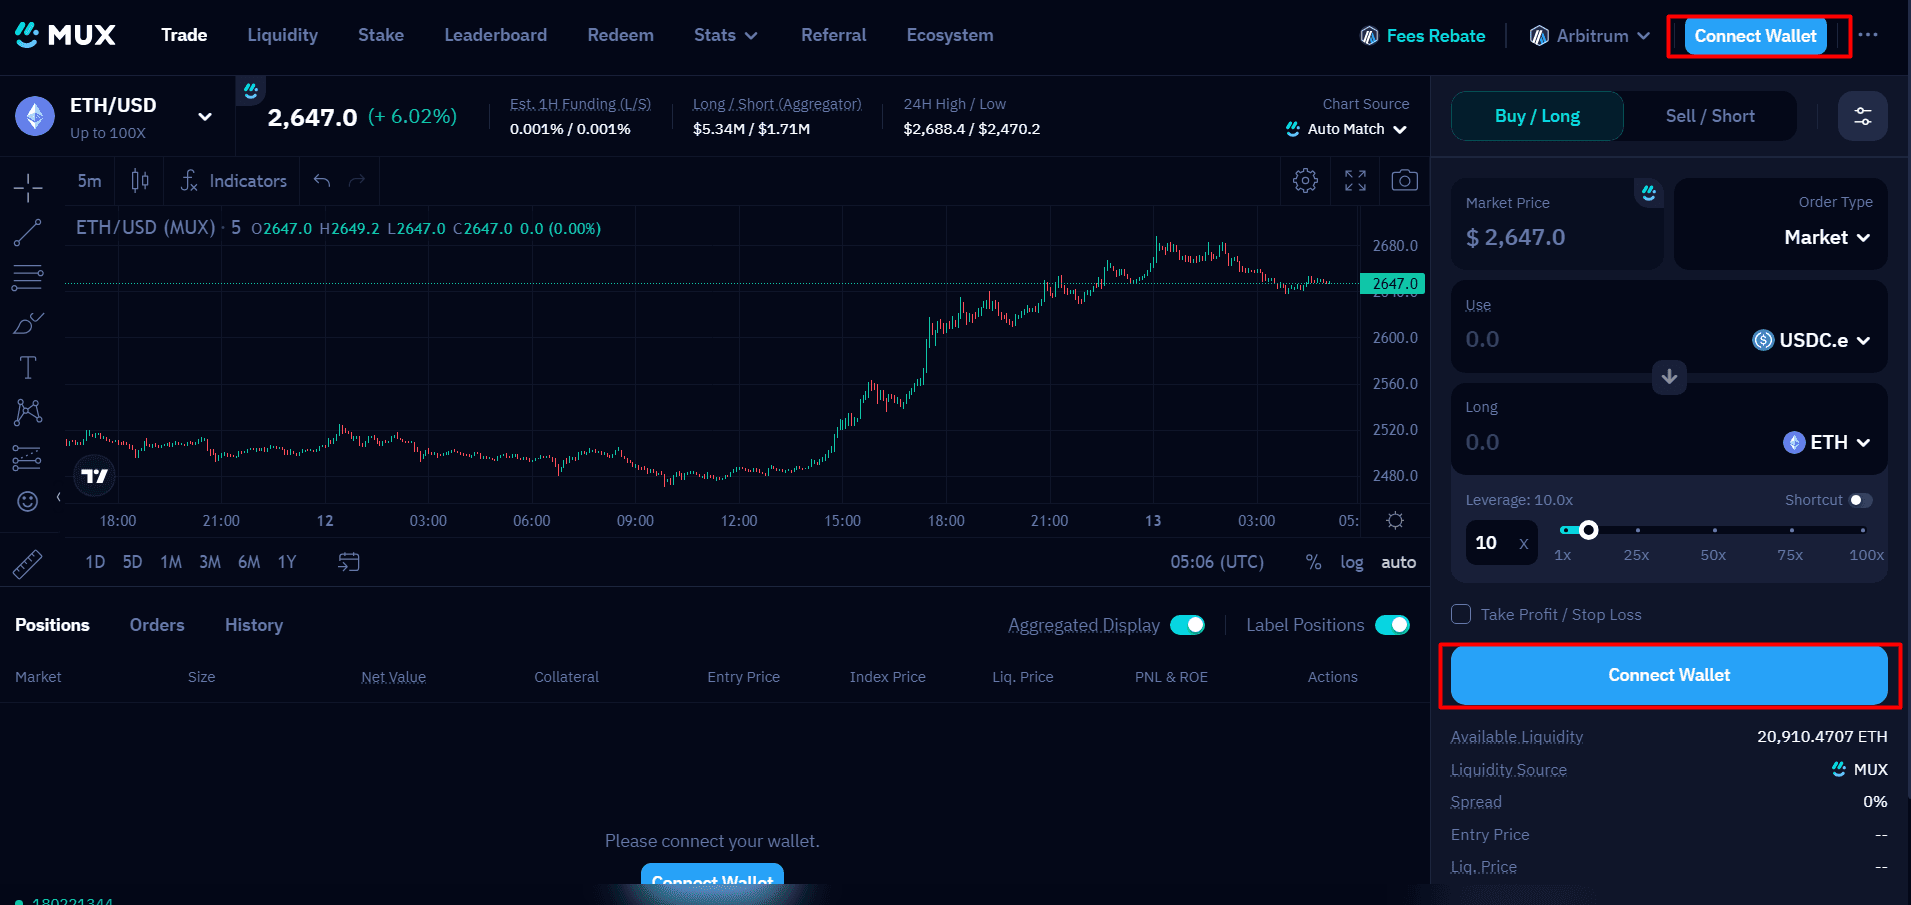Collapse the drawing toolbar arrow
Viewport: 1911px width, 905px height.
point(58,497)
